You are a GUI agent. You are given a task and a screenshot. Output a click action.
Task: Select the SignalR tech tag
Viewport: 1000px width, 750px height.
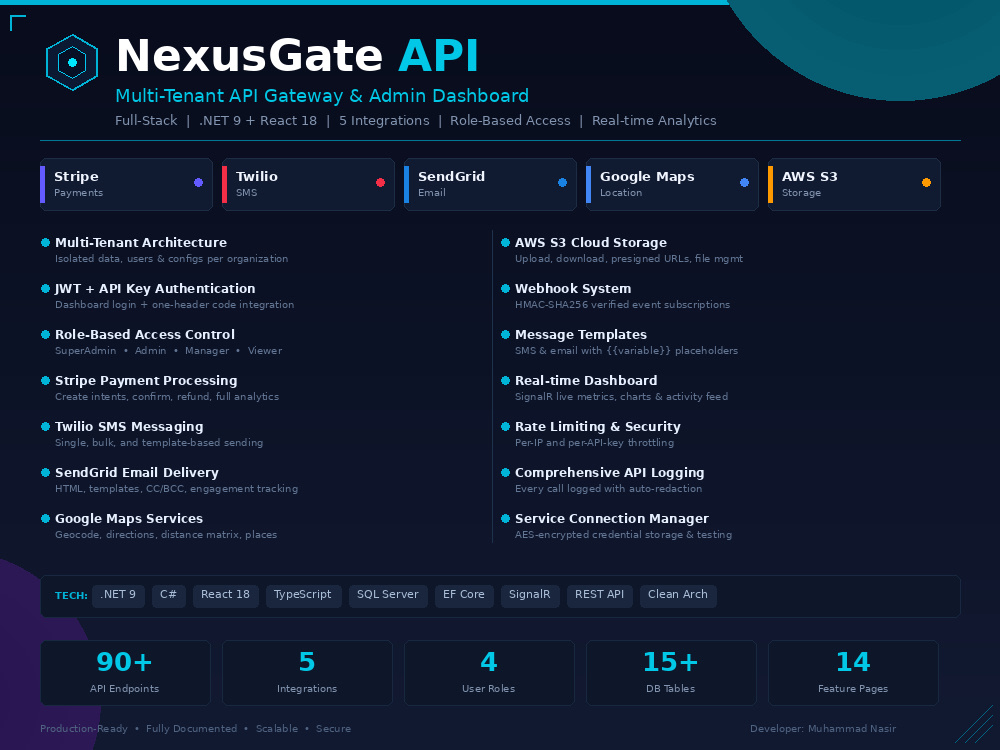(x=530, y=596)
